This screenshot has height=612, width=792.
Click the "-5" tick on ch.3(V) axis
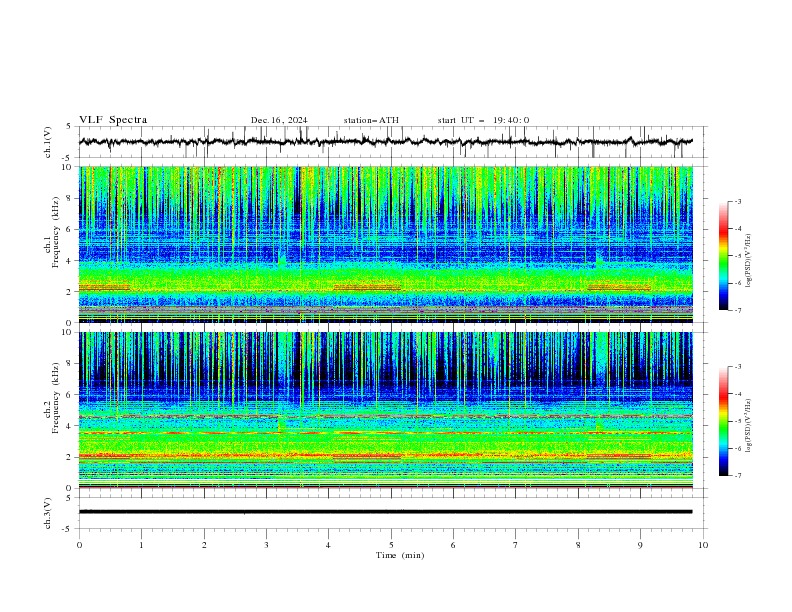point(68,529)
